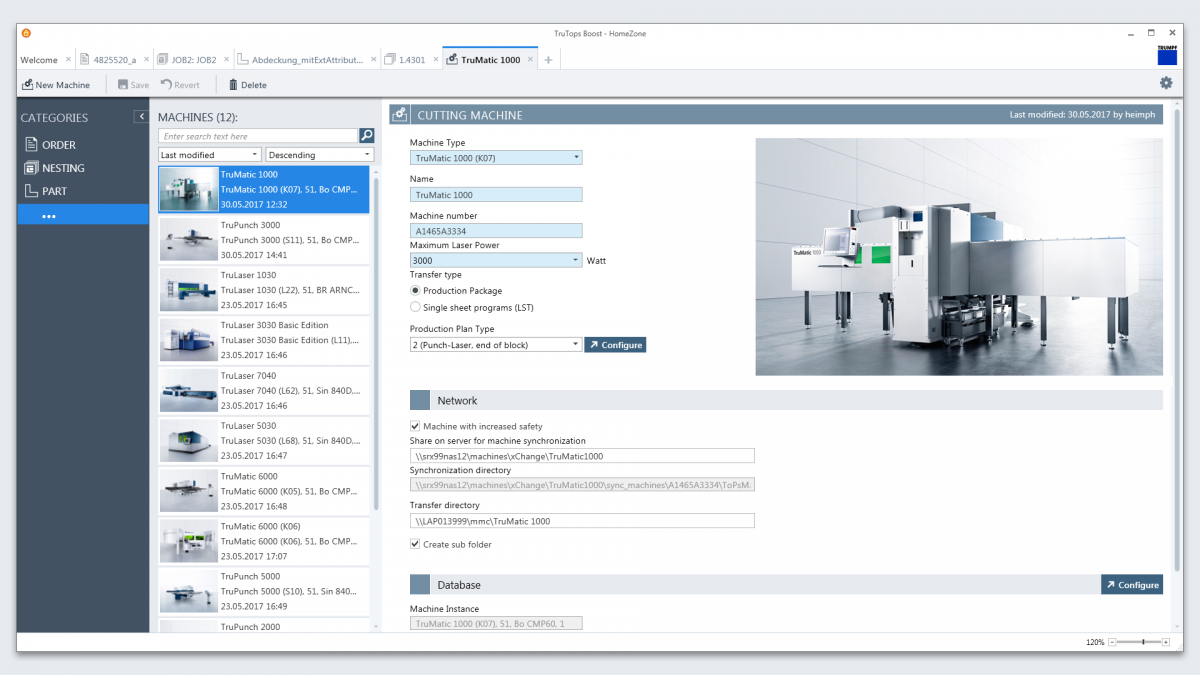Click the machines search magnifier icon

pyautogui.click(x=368, y=135)
